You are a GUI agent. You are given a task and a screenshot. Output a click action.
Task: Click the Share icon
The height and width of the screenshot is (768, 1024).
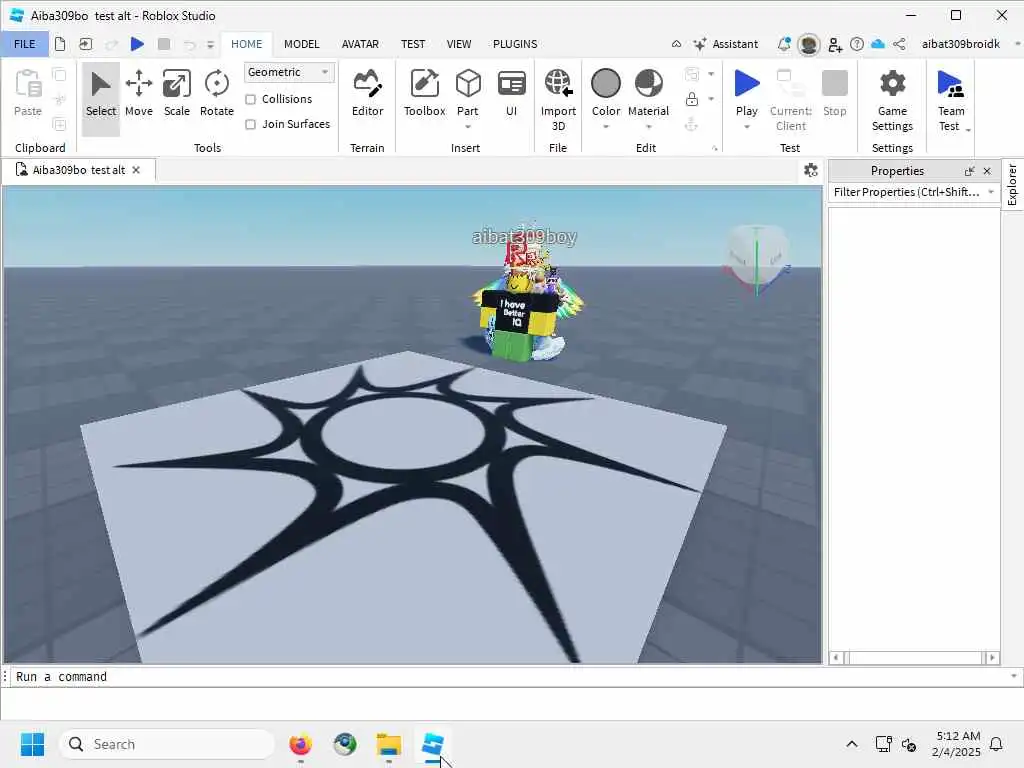point(899,44)
